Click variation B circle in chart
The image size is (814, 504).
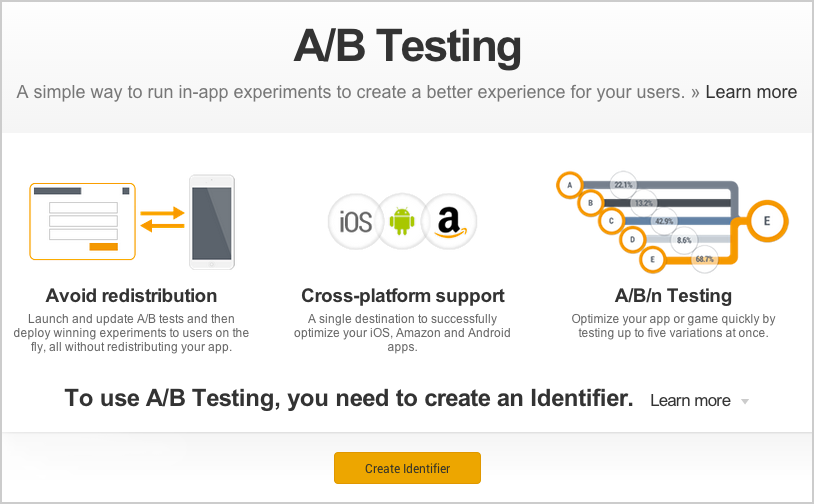(590, 203)
